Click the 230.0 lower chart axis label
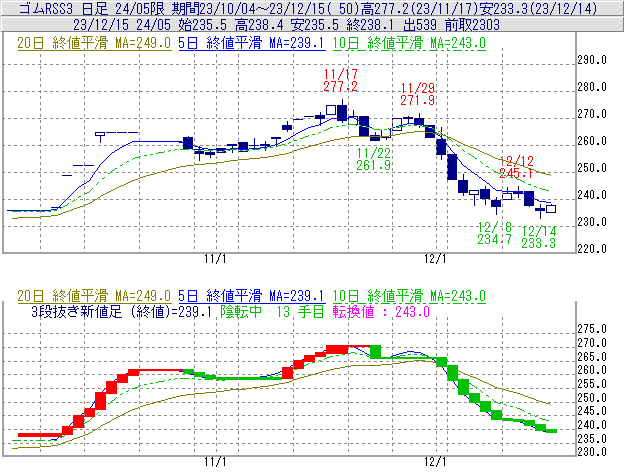 [x=592, y=452]
